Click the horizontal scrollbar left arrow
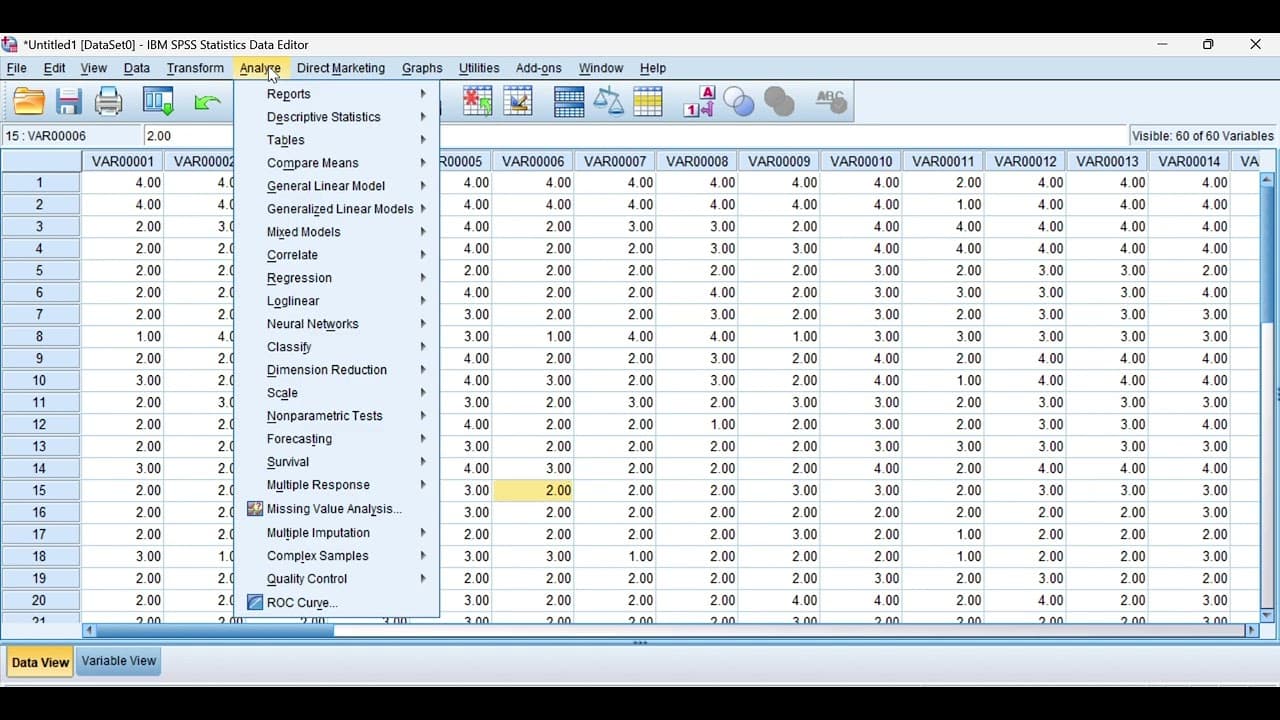 coord(90,630)
